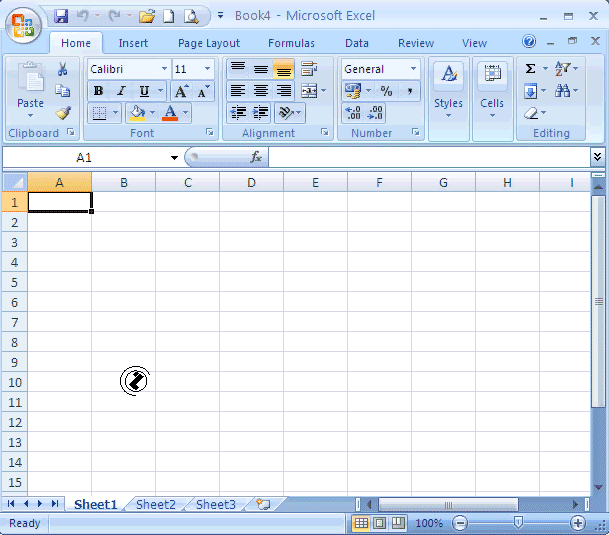Switch to the Formulas ribbon tab
Viewport: 609px width, 535px height.
[291, 43]
